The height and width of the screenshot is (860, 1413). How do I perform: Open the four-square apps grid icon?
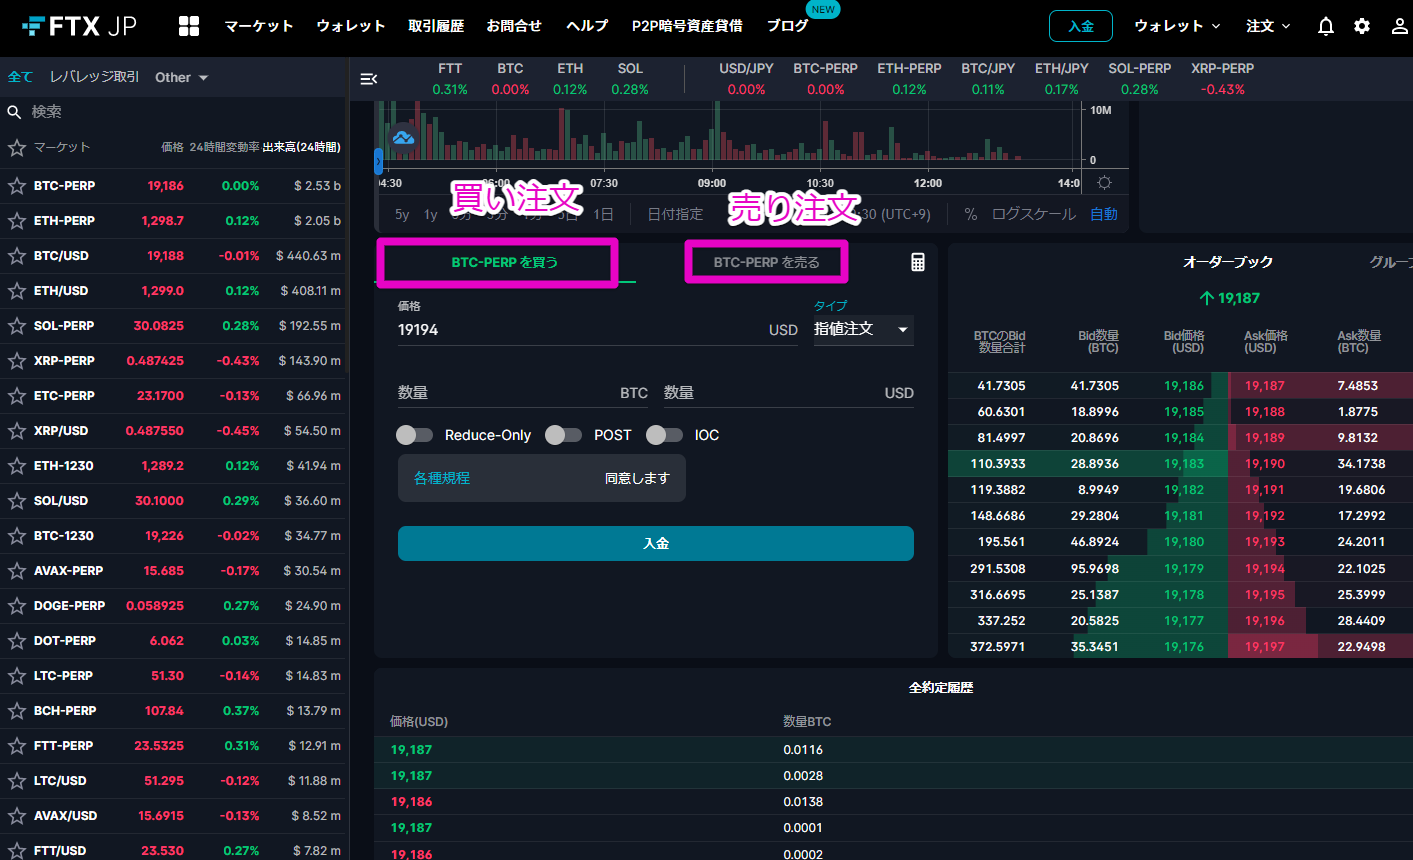(x=189, y=26)
